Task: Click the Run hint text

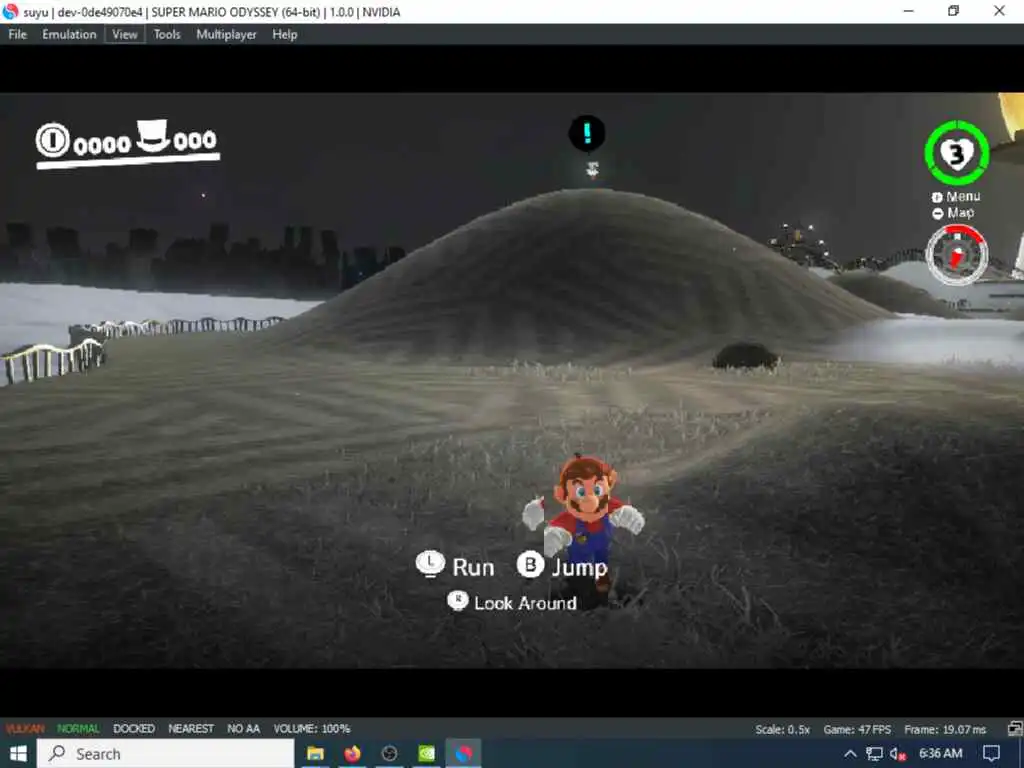Action: coord(473,568)
